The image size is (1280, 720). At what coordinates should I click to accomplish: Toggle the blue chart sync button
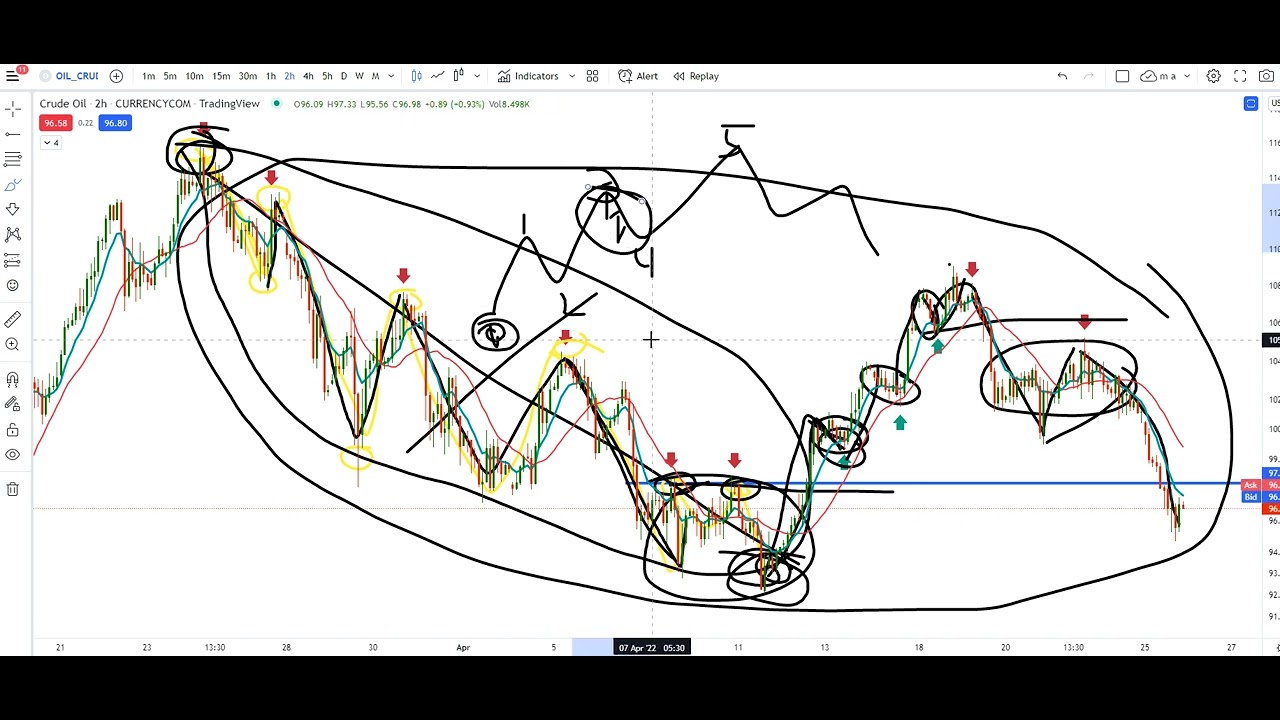[x=1251, y=104]
